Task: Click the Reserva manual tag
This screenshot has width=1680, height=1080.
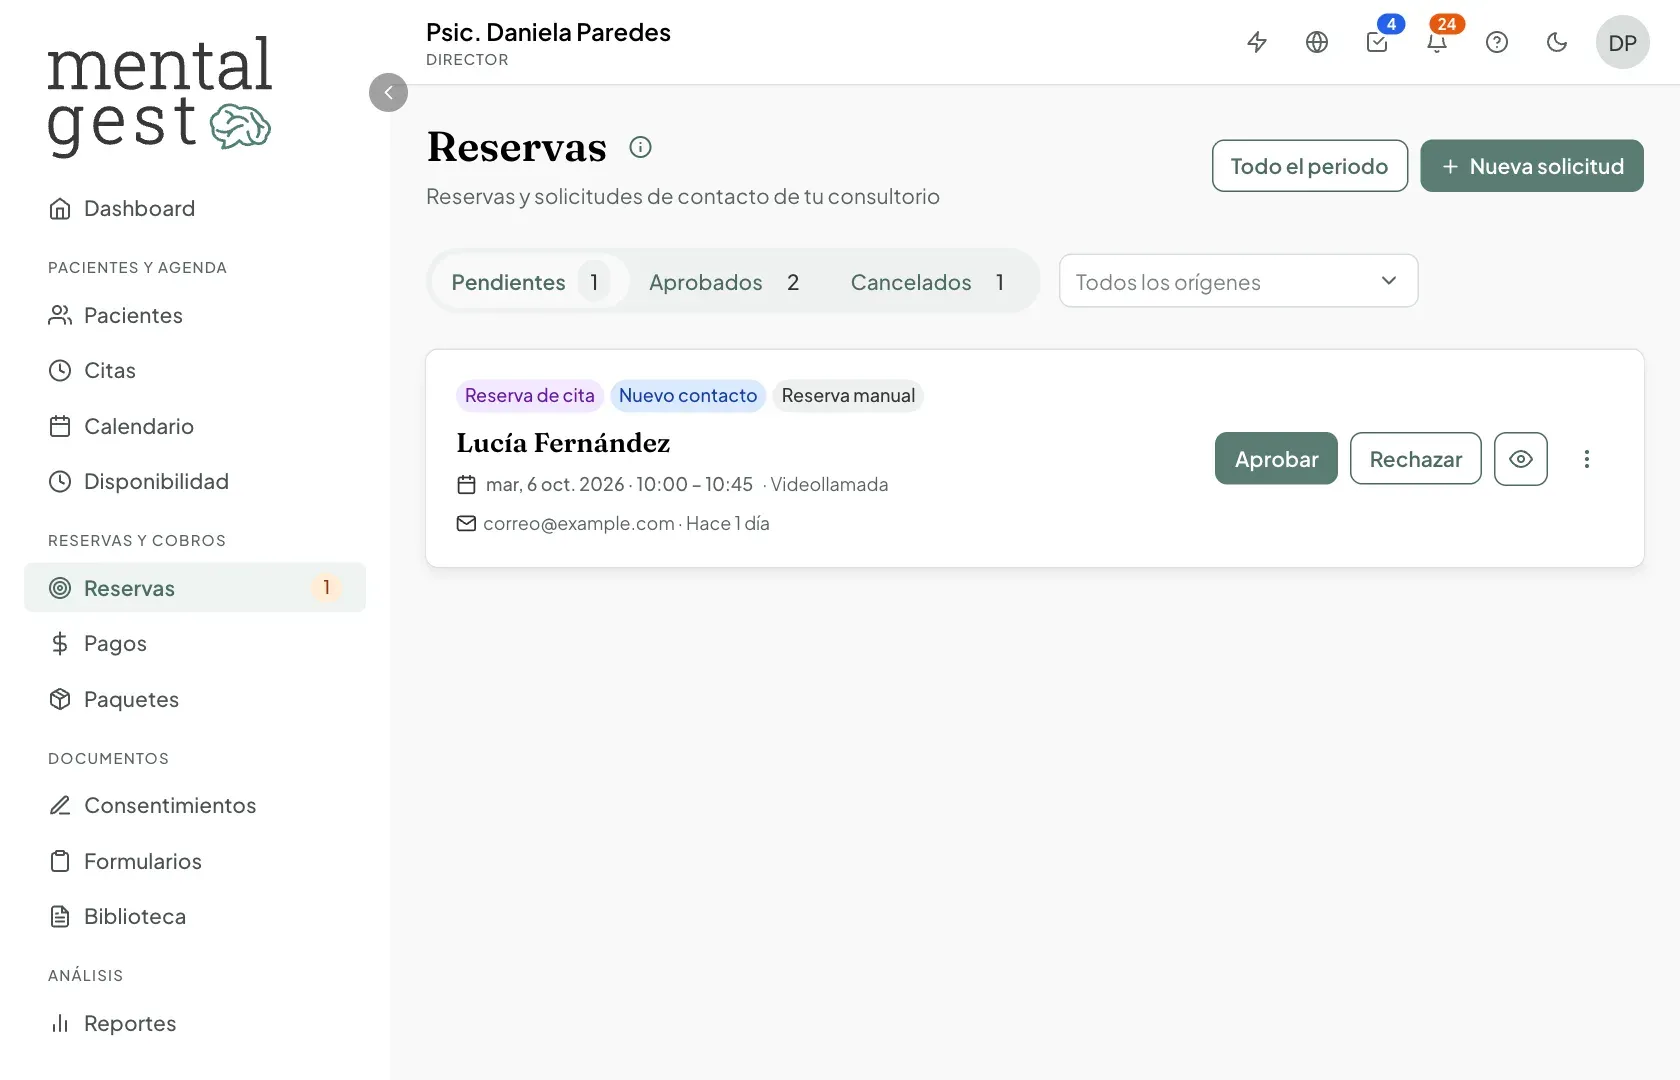Action: coord(848,395)
